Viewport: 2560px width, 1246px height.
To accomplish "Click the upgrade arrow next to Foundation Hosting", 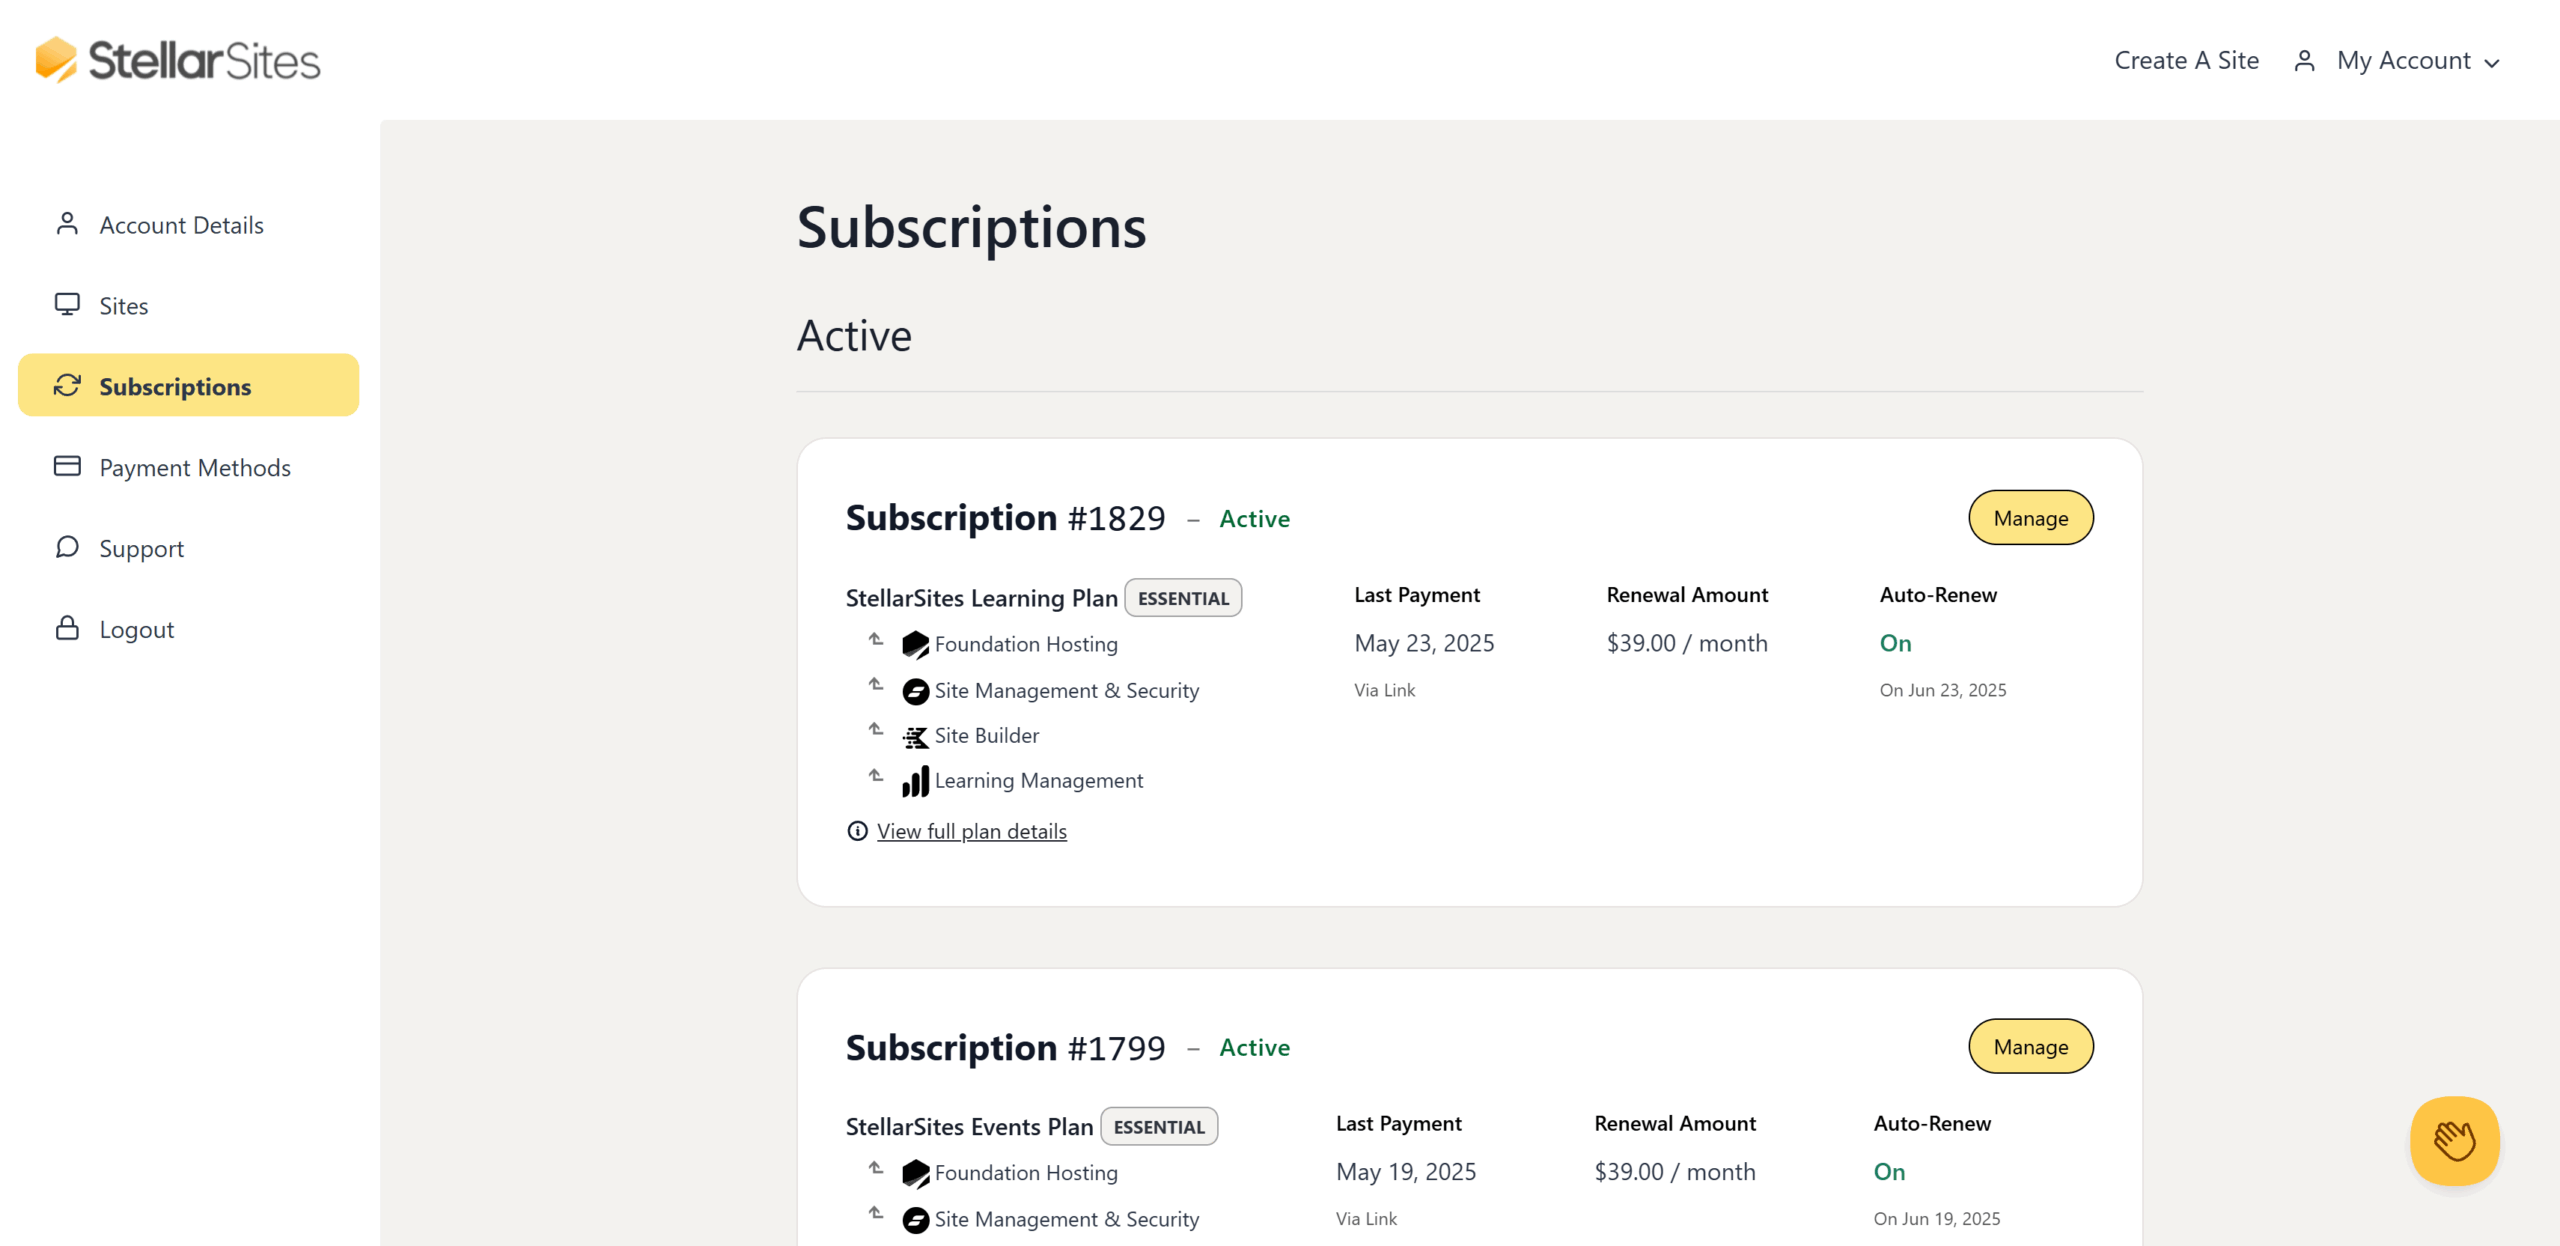I will point(876,640).
